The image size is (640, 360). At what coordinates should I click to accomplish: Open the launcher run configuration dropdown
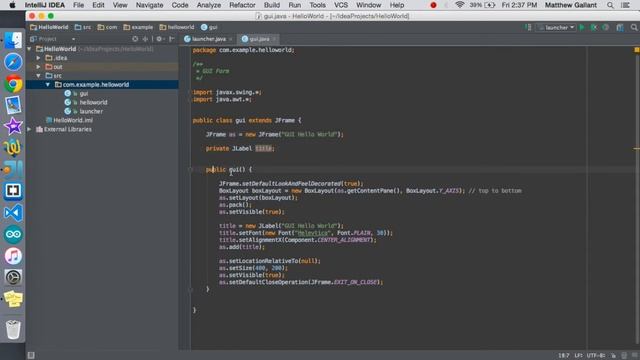[x=556, y=27]
